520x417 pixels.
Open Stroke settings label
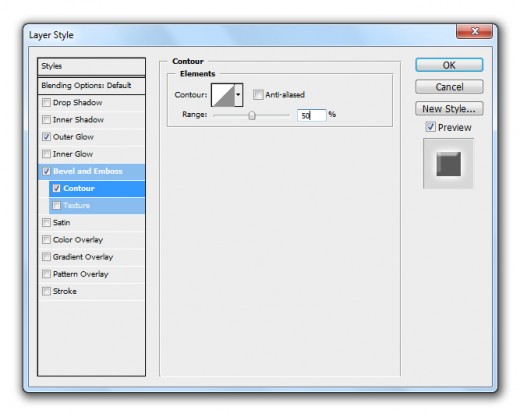point(65,291)
